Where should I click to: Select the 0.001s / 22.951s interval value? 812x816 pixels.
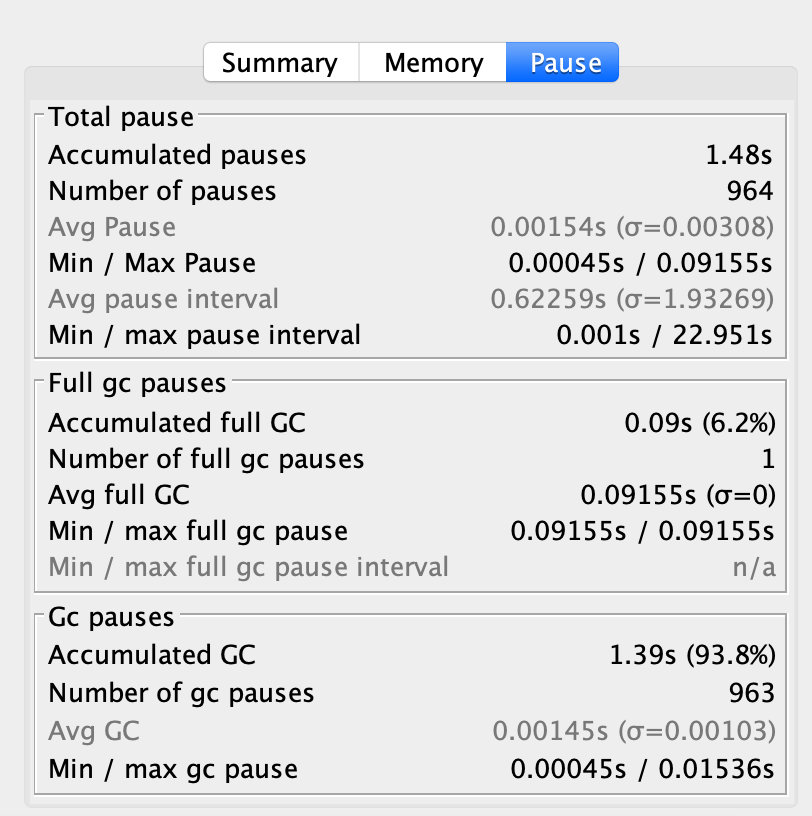665,335
